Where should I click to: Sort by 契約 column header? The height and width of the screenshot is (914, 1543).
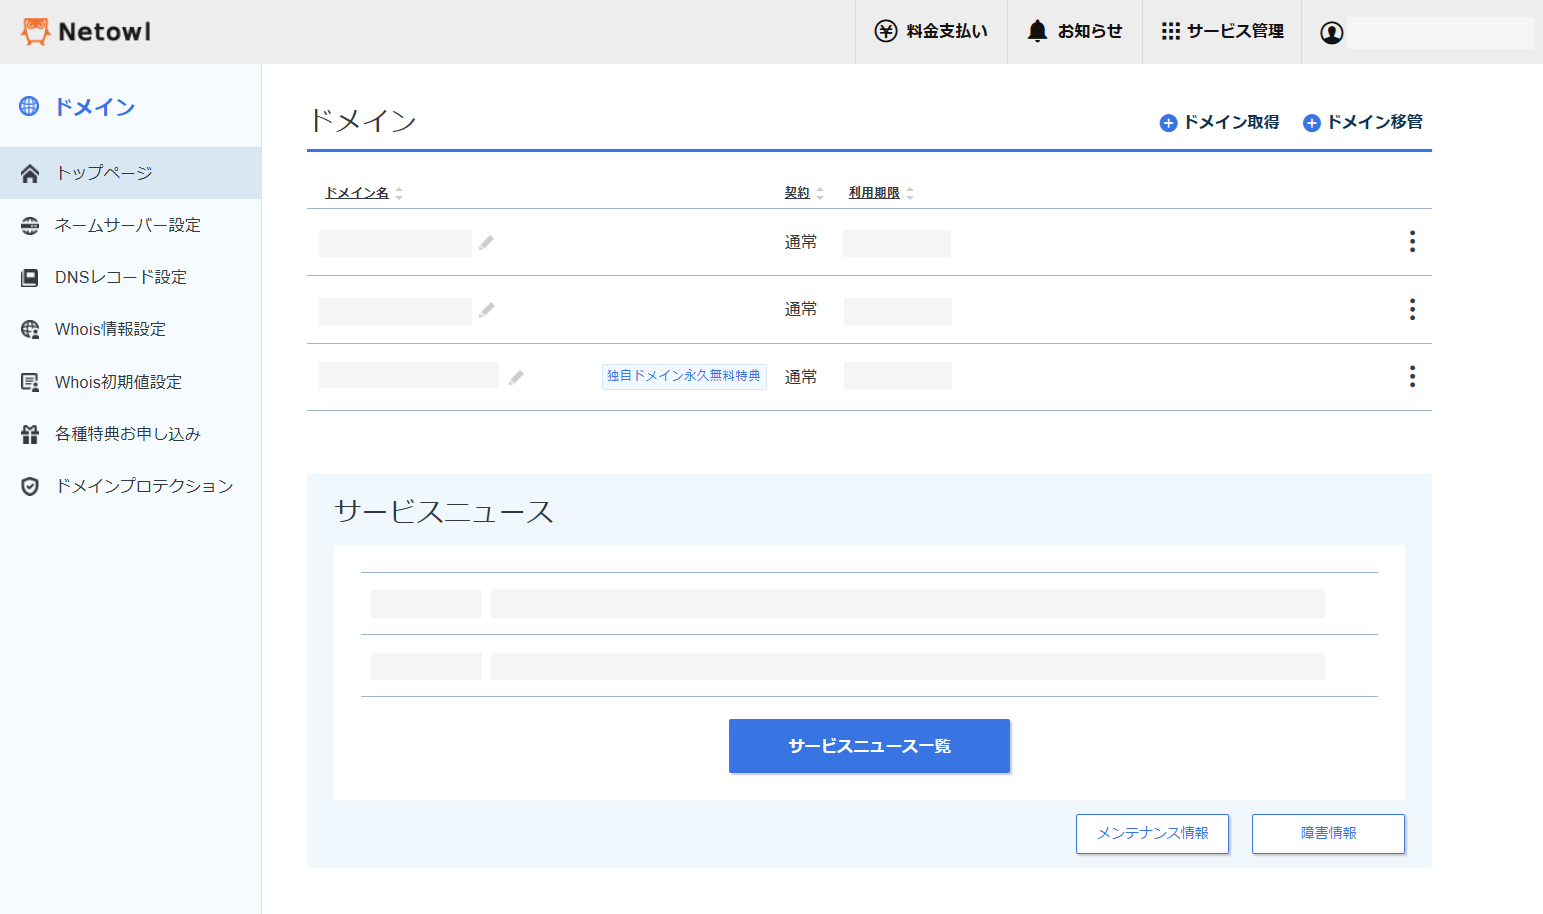tap(797, 193)
